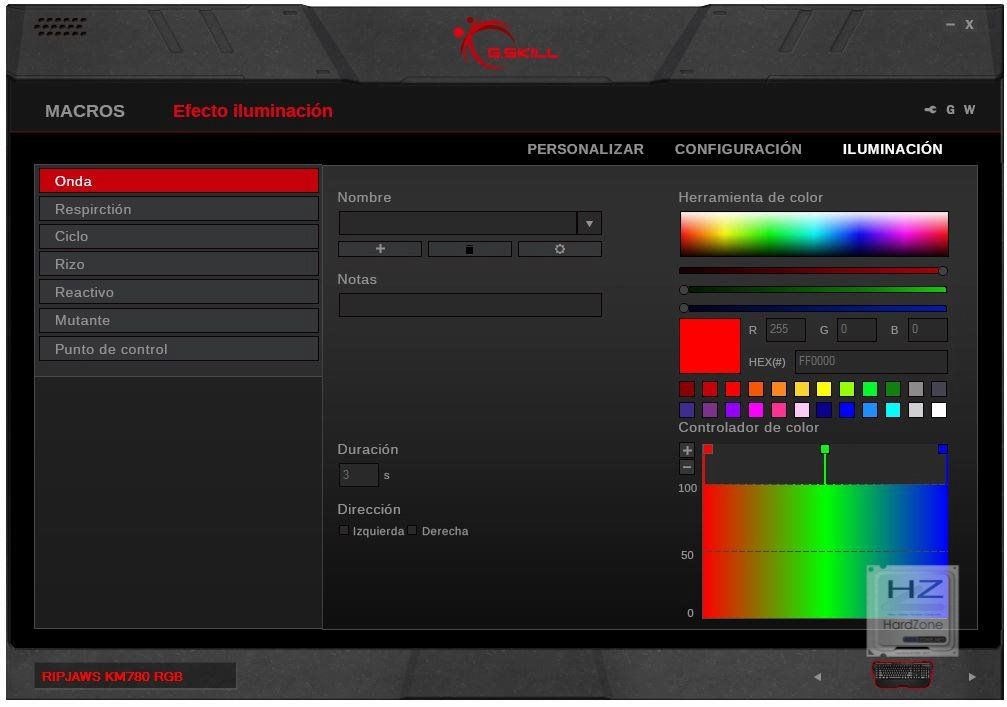
Task: Click the connection icon beside the G icon
Action: pyautogui.click(x=930, y=110)
